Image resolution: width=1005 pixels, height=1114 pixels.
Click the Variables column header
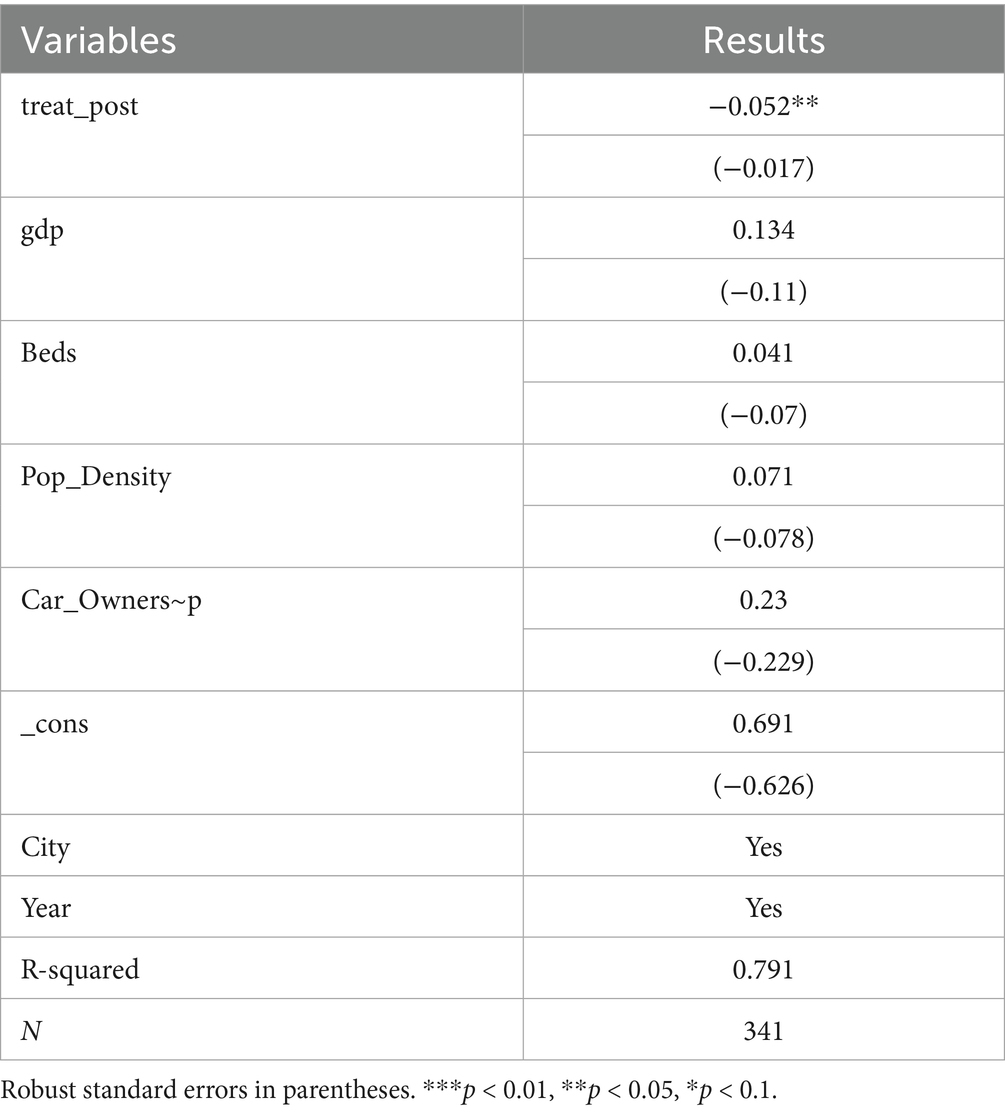tap(99, 39)
